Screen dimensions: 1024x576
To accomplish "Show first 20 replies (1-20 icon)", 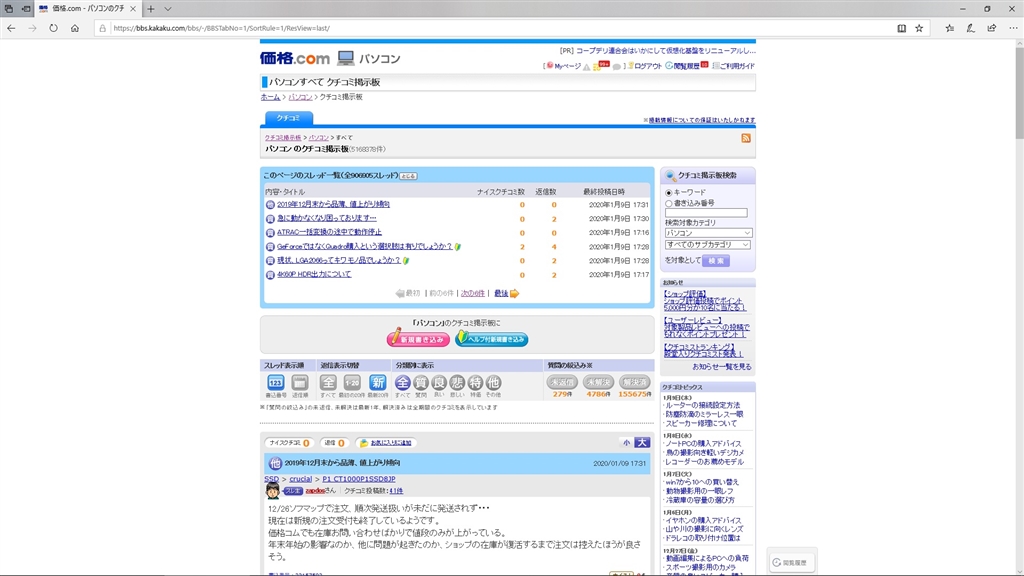I will [353, 383].
